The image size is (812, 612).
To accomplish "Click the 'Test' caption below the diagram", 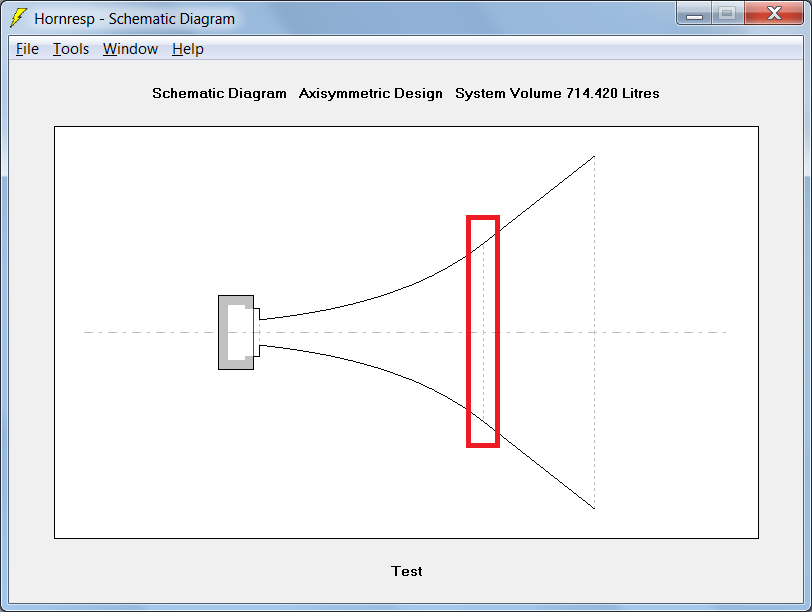I will [407, 571].
